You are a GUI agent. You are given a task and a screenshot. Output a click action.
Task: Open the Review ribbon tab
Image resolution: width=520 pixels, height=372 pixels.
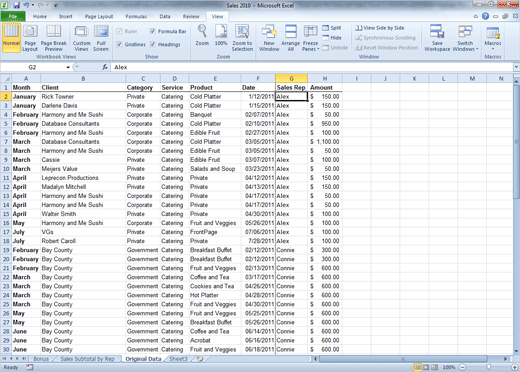tap(191, 16)
